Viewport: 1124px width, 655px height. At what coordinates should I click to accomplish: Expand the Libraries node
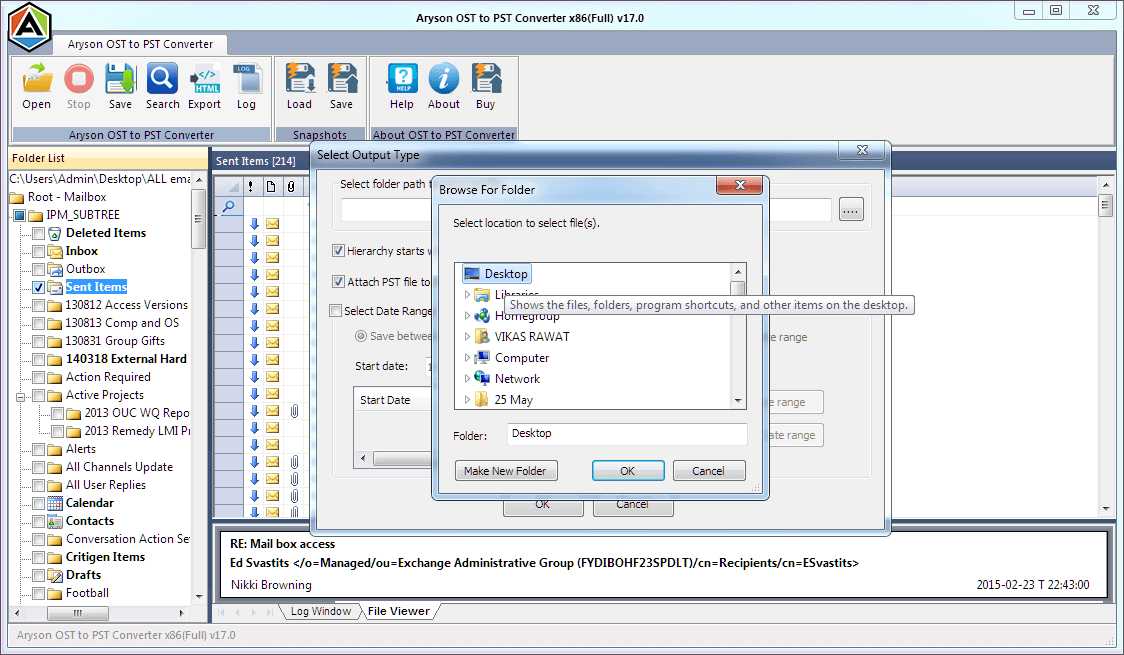[x=467, y=295]
